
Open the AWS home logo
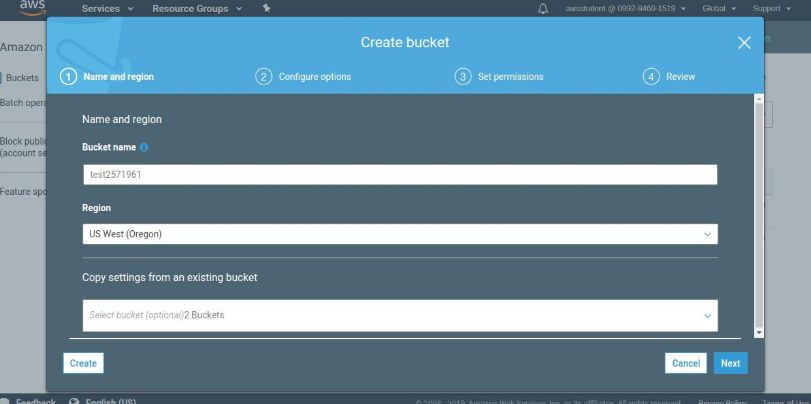pos(33,7)
